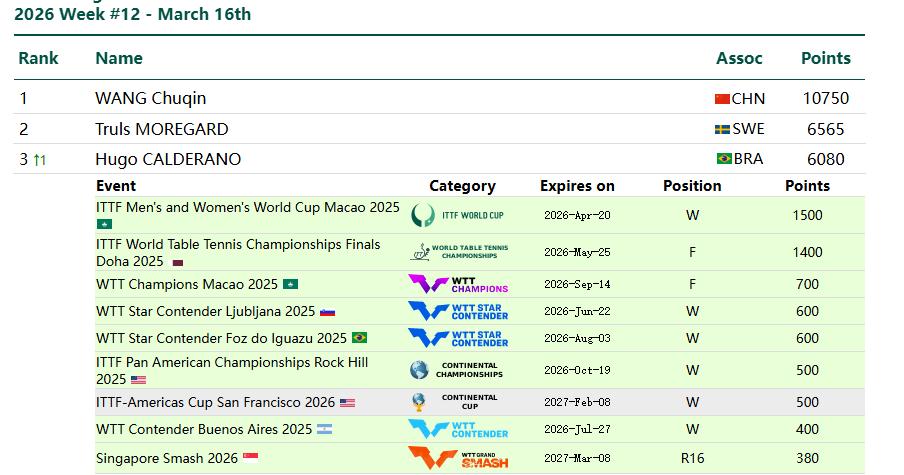This screenshot has width=904, height=475.
Task: Collapse Hugo CALDERANO's event details
Action: tap(168, 159)
